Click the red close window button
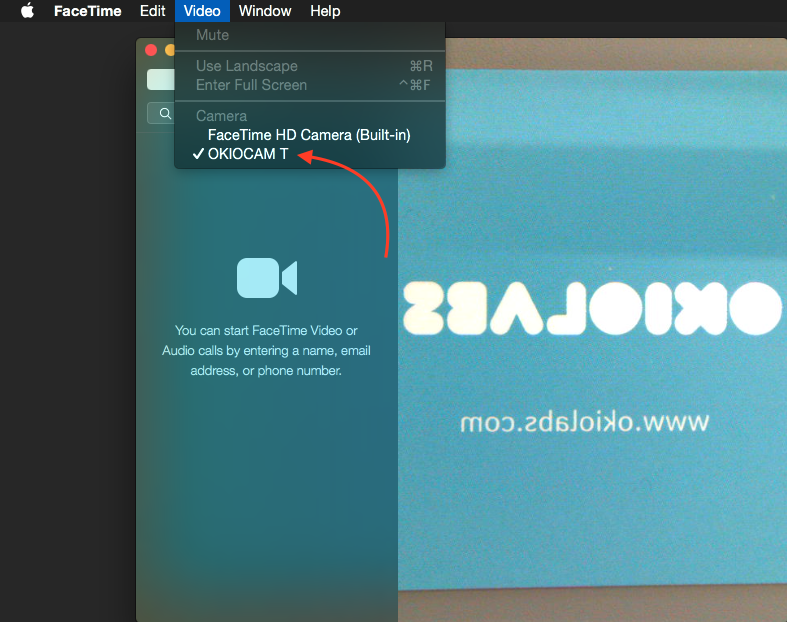 click(151, 50)
